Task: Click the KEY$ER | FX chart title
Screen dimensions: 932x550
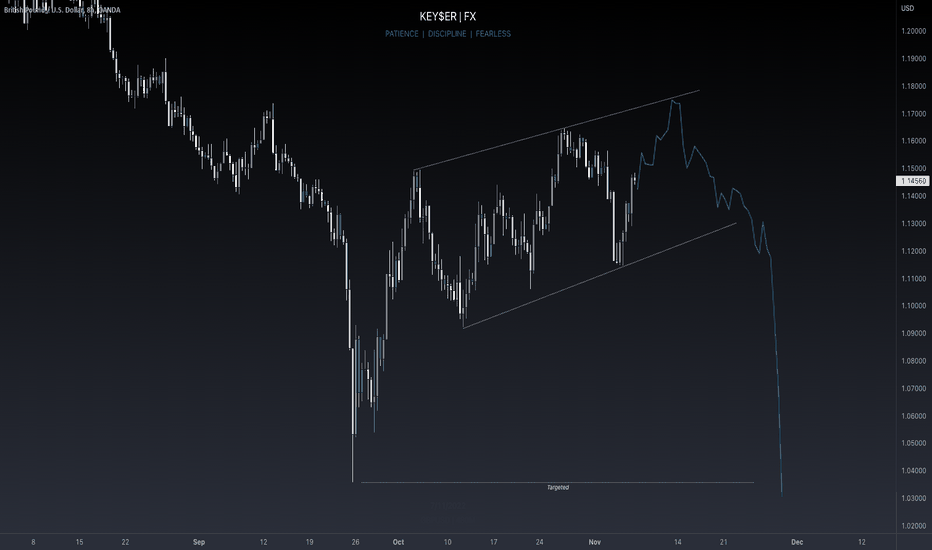Action: pos(448,17)
